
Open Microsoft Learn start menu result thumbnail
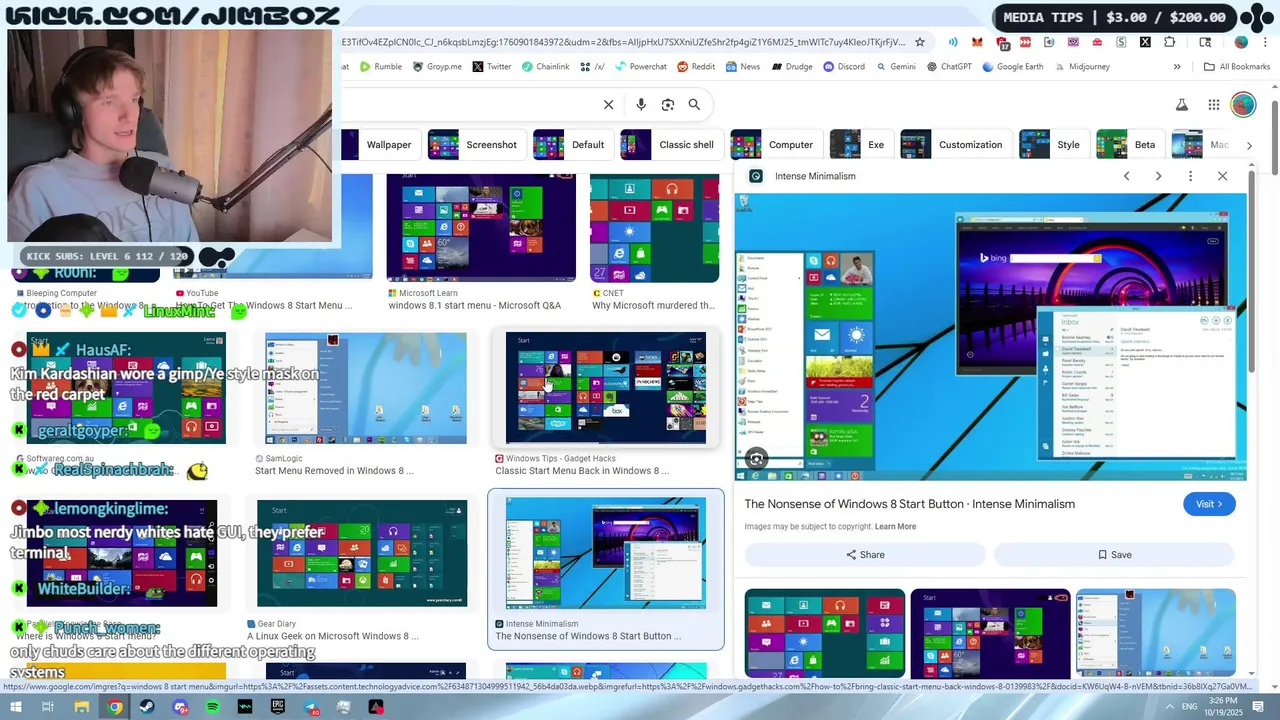click(481, 228)
